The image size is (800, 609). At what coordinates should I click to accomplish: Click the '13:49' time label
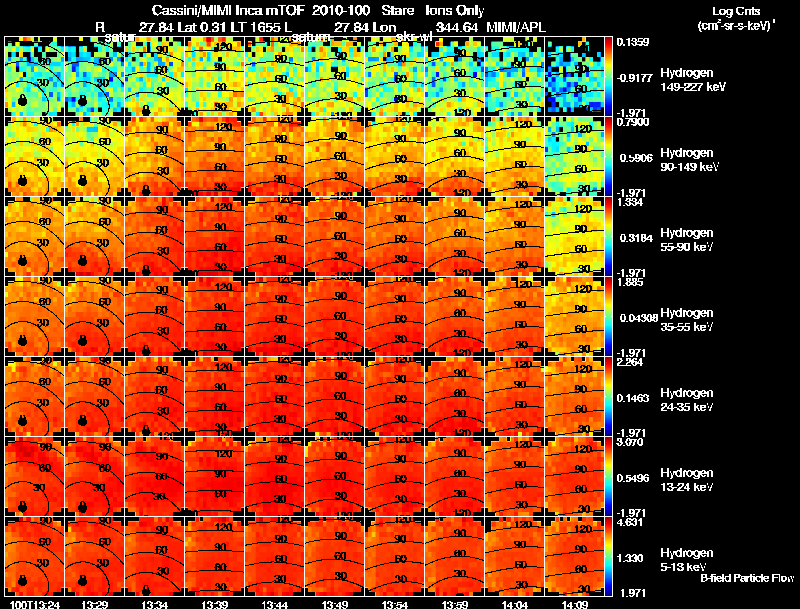335,604
